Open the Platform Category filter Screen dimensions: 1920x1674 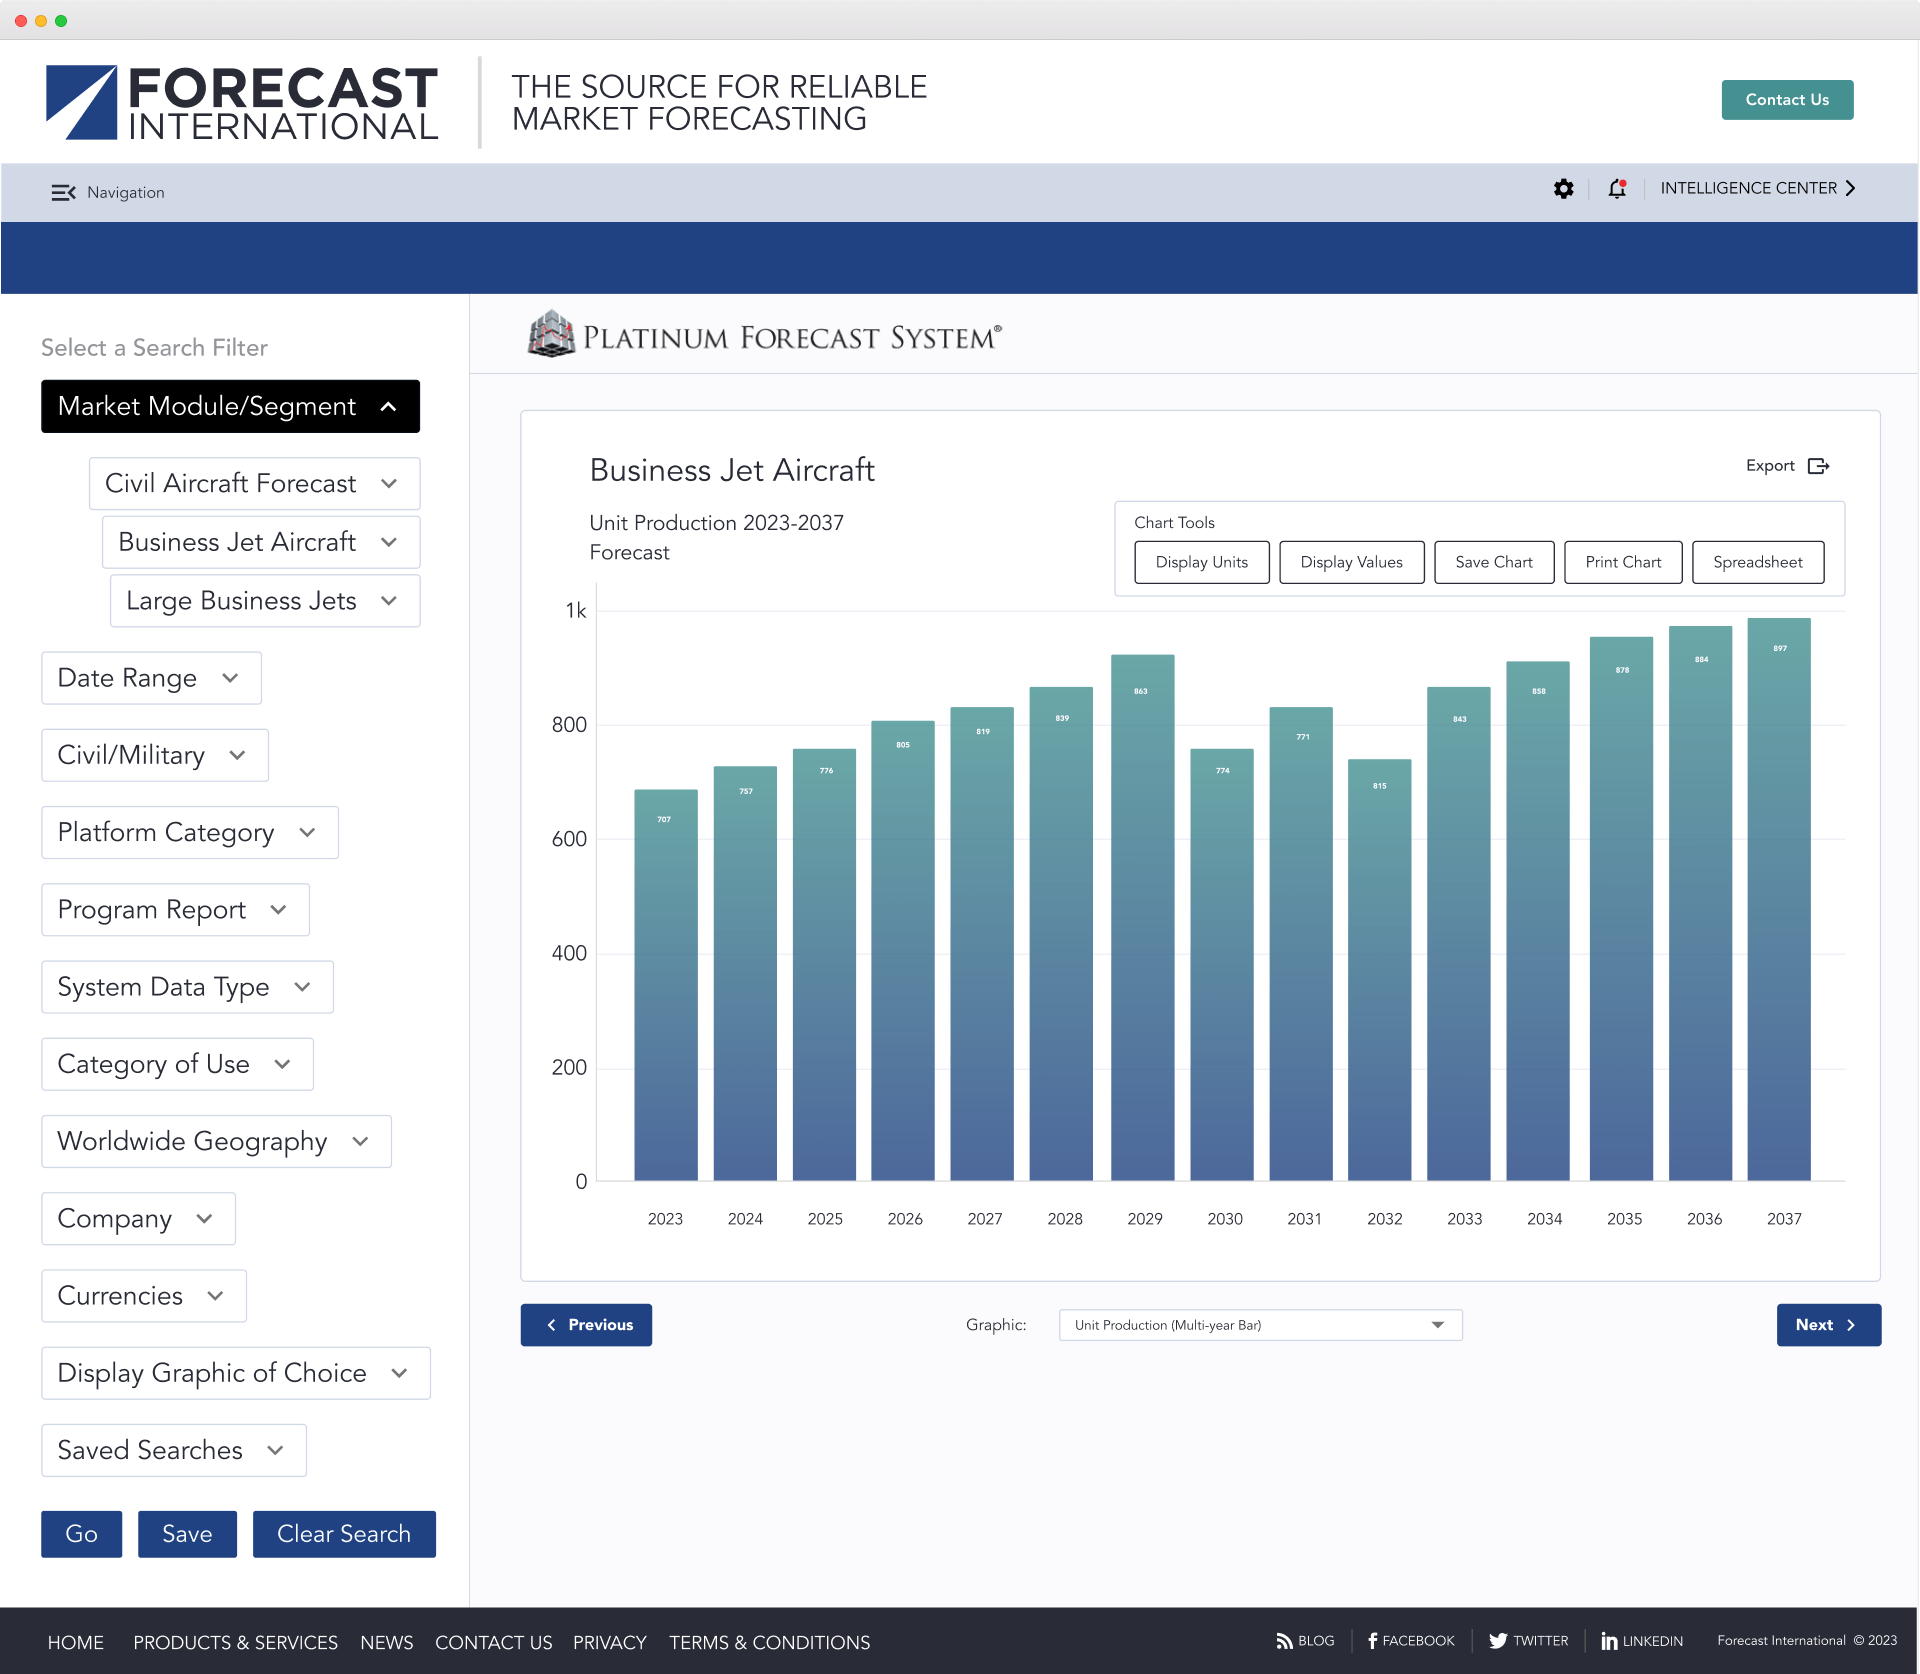coord(190,832)
